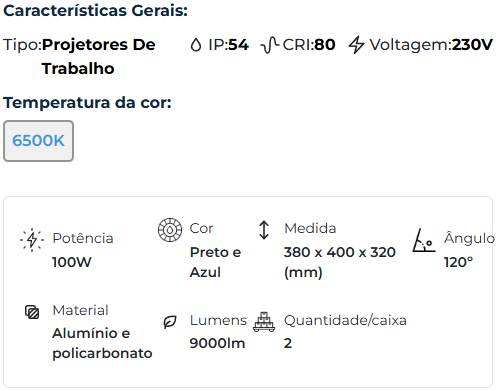Click the 100W power value
The image size is (499, 391).
(x=72, y=262)
